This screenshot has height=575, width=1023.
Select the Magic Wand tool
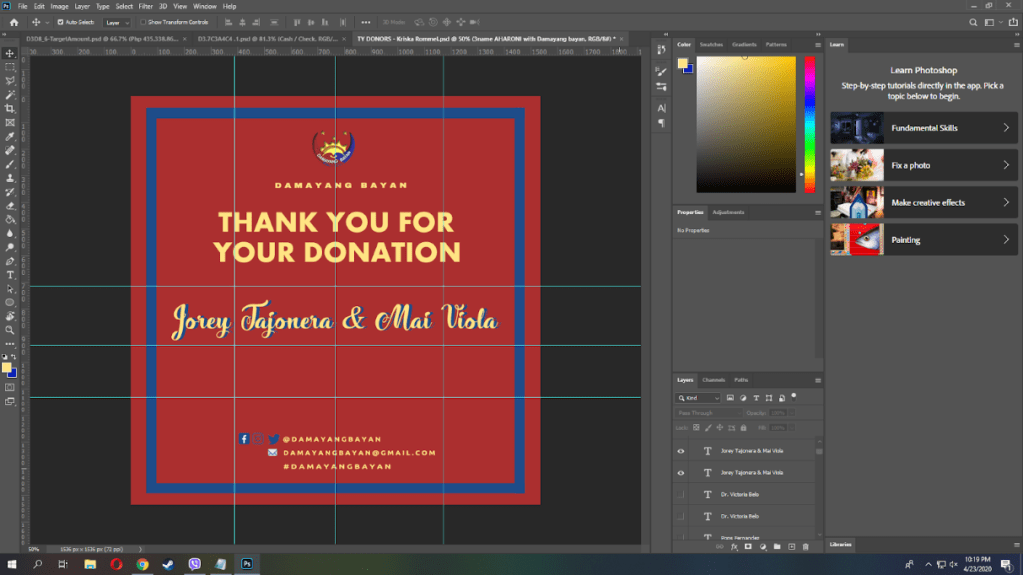coord(10,94)
